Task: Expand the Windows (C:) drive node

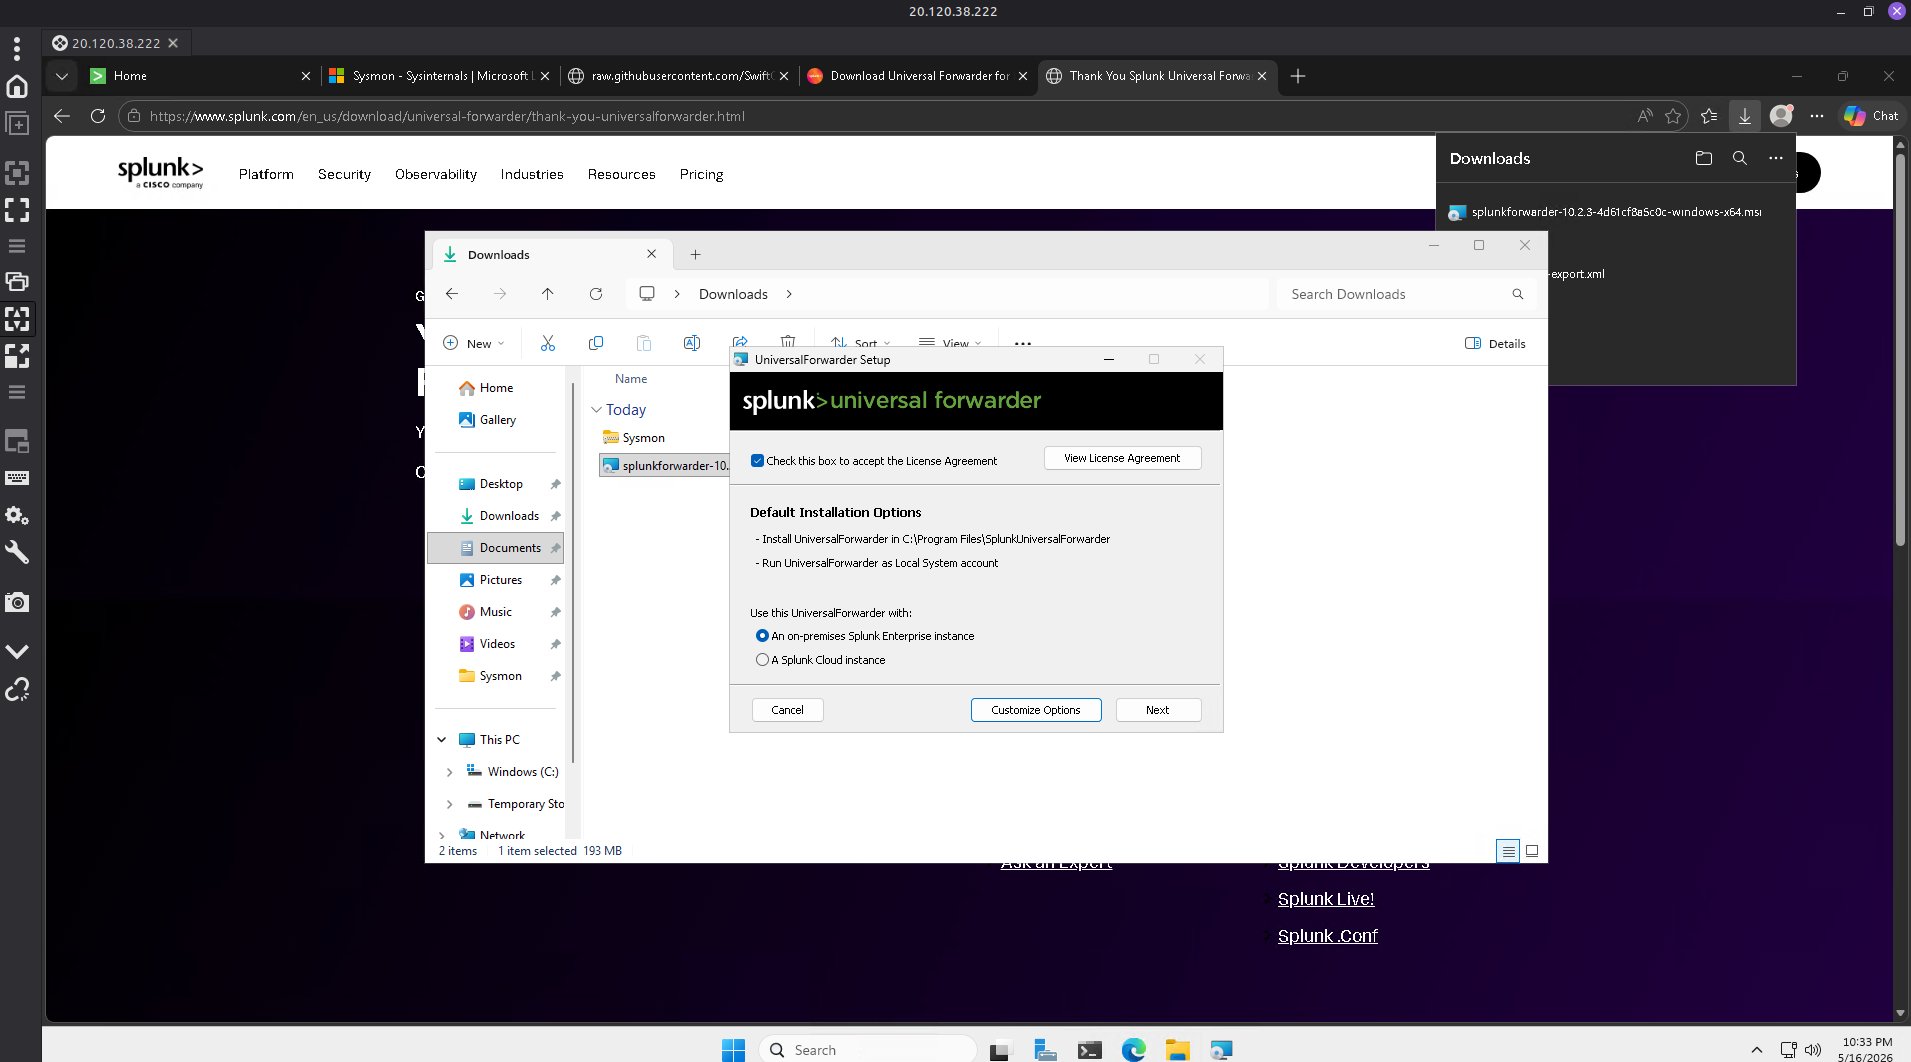Action: [x=449, y=772]
